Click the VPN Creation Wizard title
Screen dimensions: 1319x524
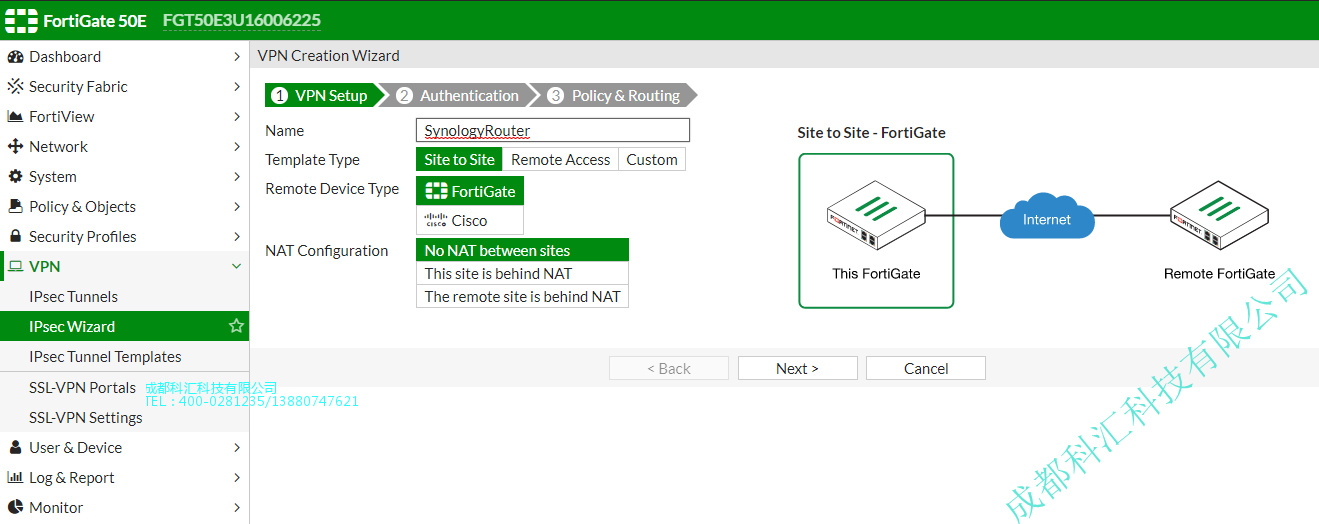[328, 56]
